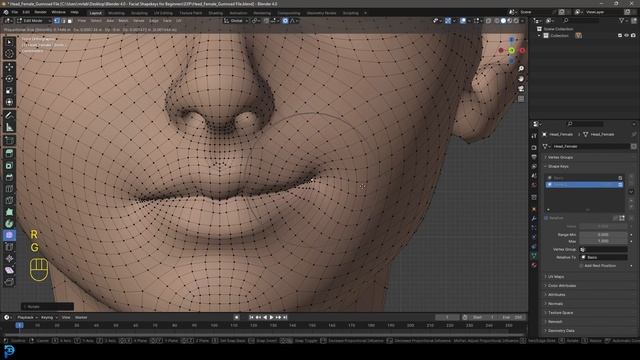Select the Rip Region tool
Image resolution: width=640 pixels, height=360 pixels.
coord(9,282)
